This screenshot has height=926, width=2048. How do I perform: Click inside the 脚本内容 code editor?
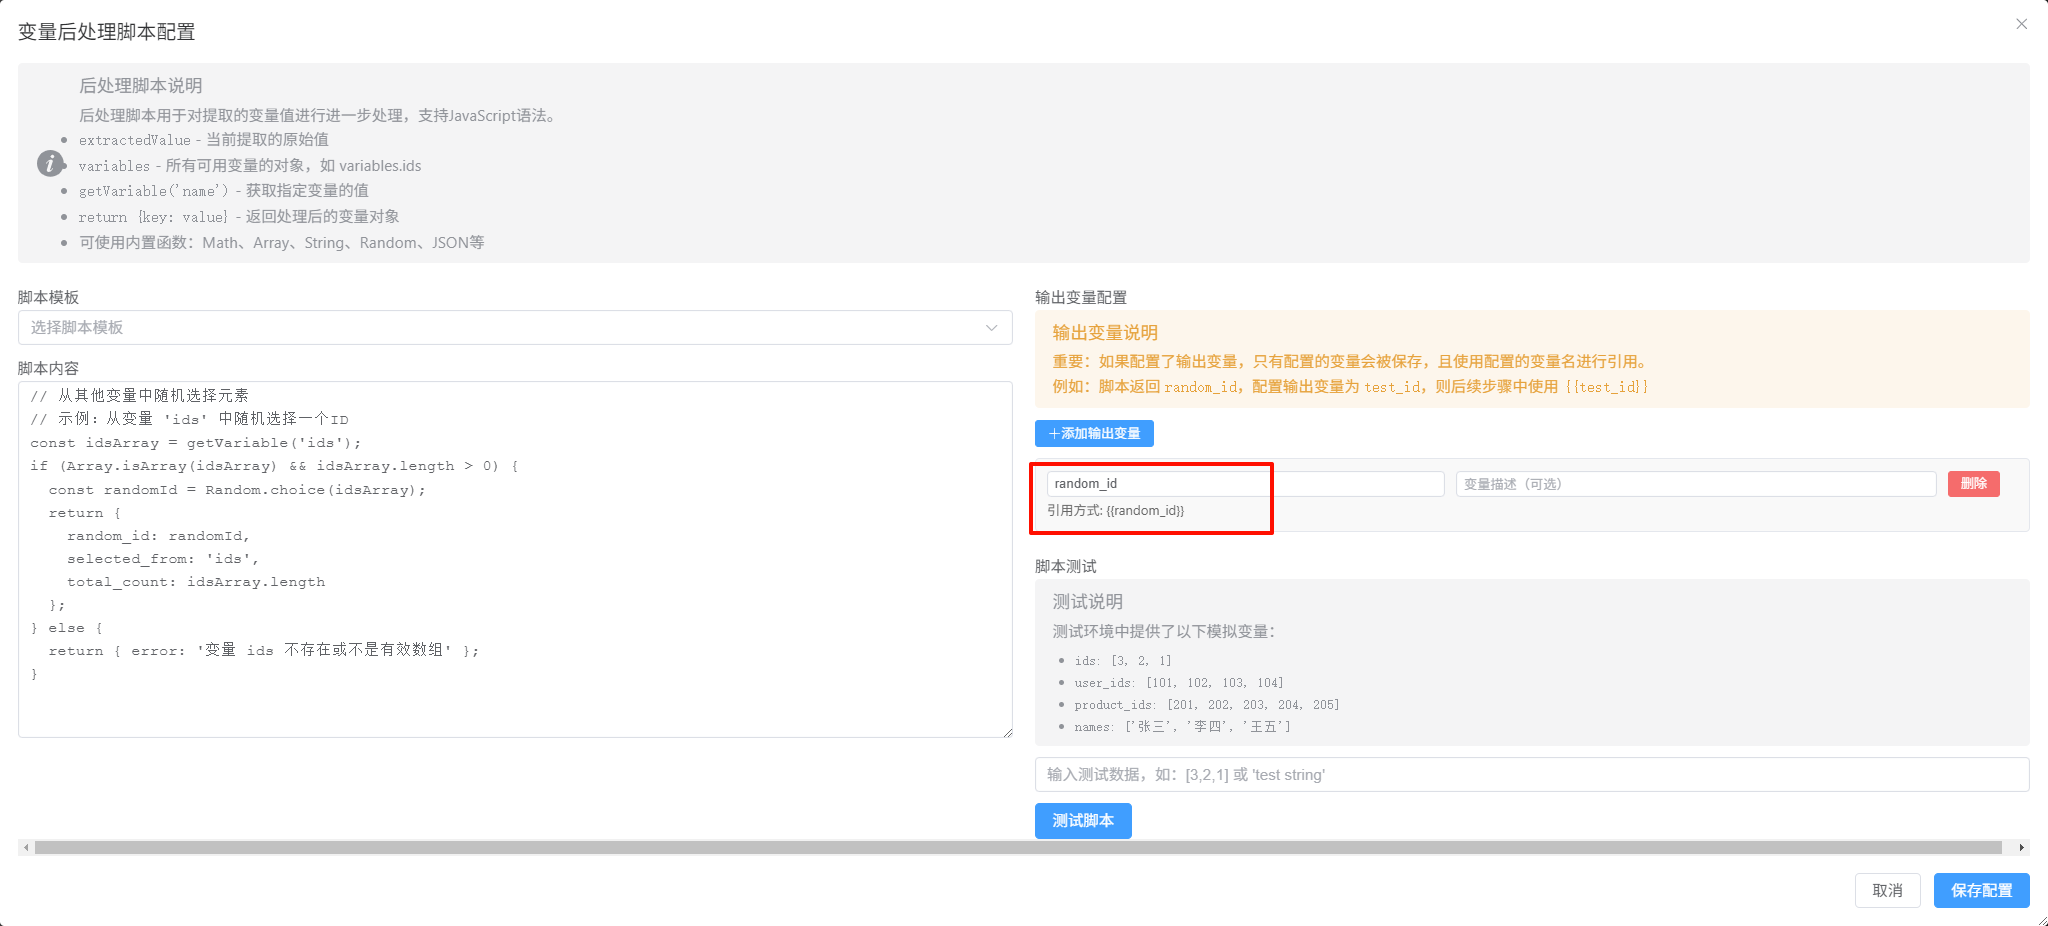[x=515, y=700]
